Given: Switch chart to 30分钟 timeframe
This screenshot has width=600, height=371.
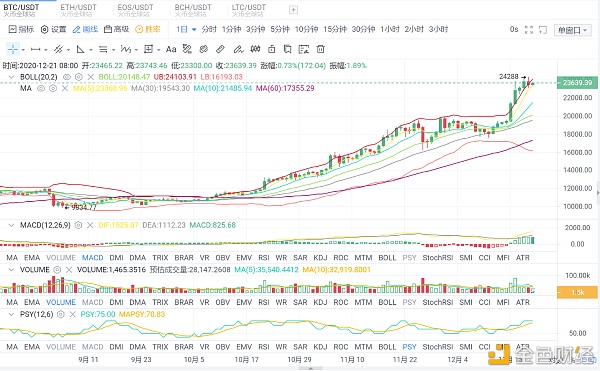Looking at the screenshot, I should pyautogui.click(x=364, y=29).
